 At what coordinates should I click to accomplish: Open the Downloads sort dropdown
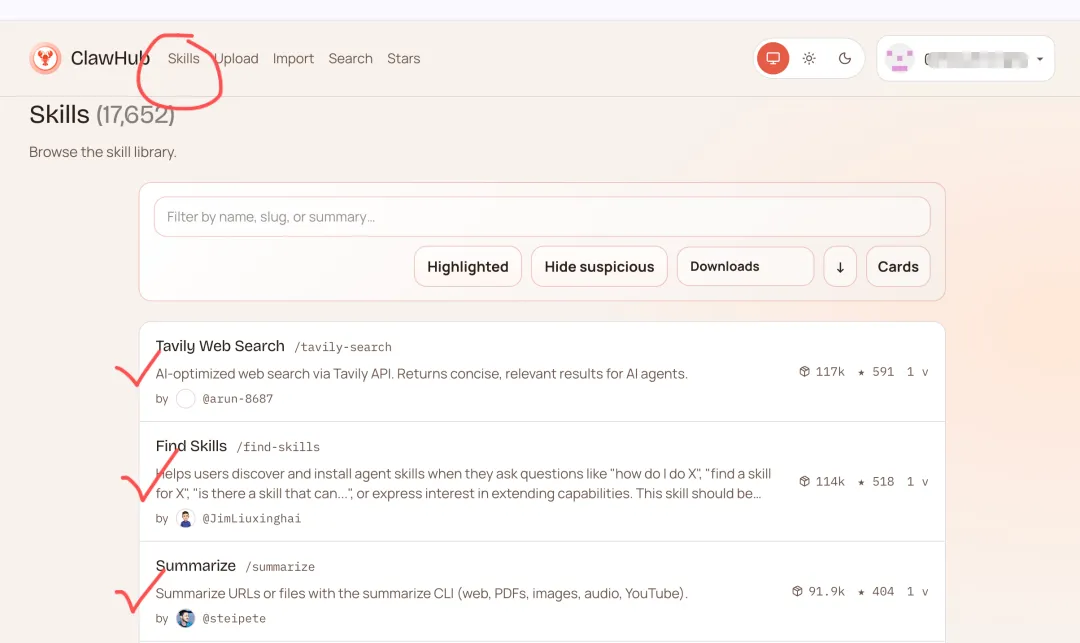pos(745,266)
